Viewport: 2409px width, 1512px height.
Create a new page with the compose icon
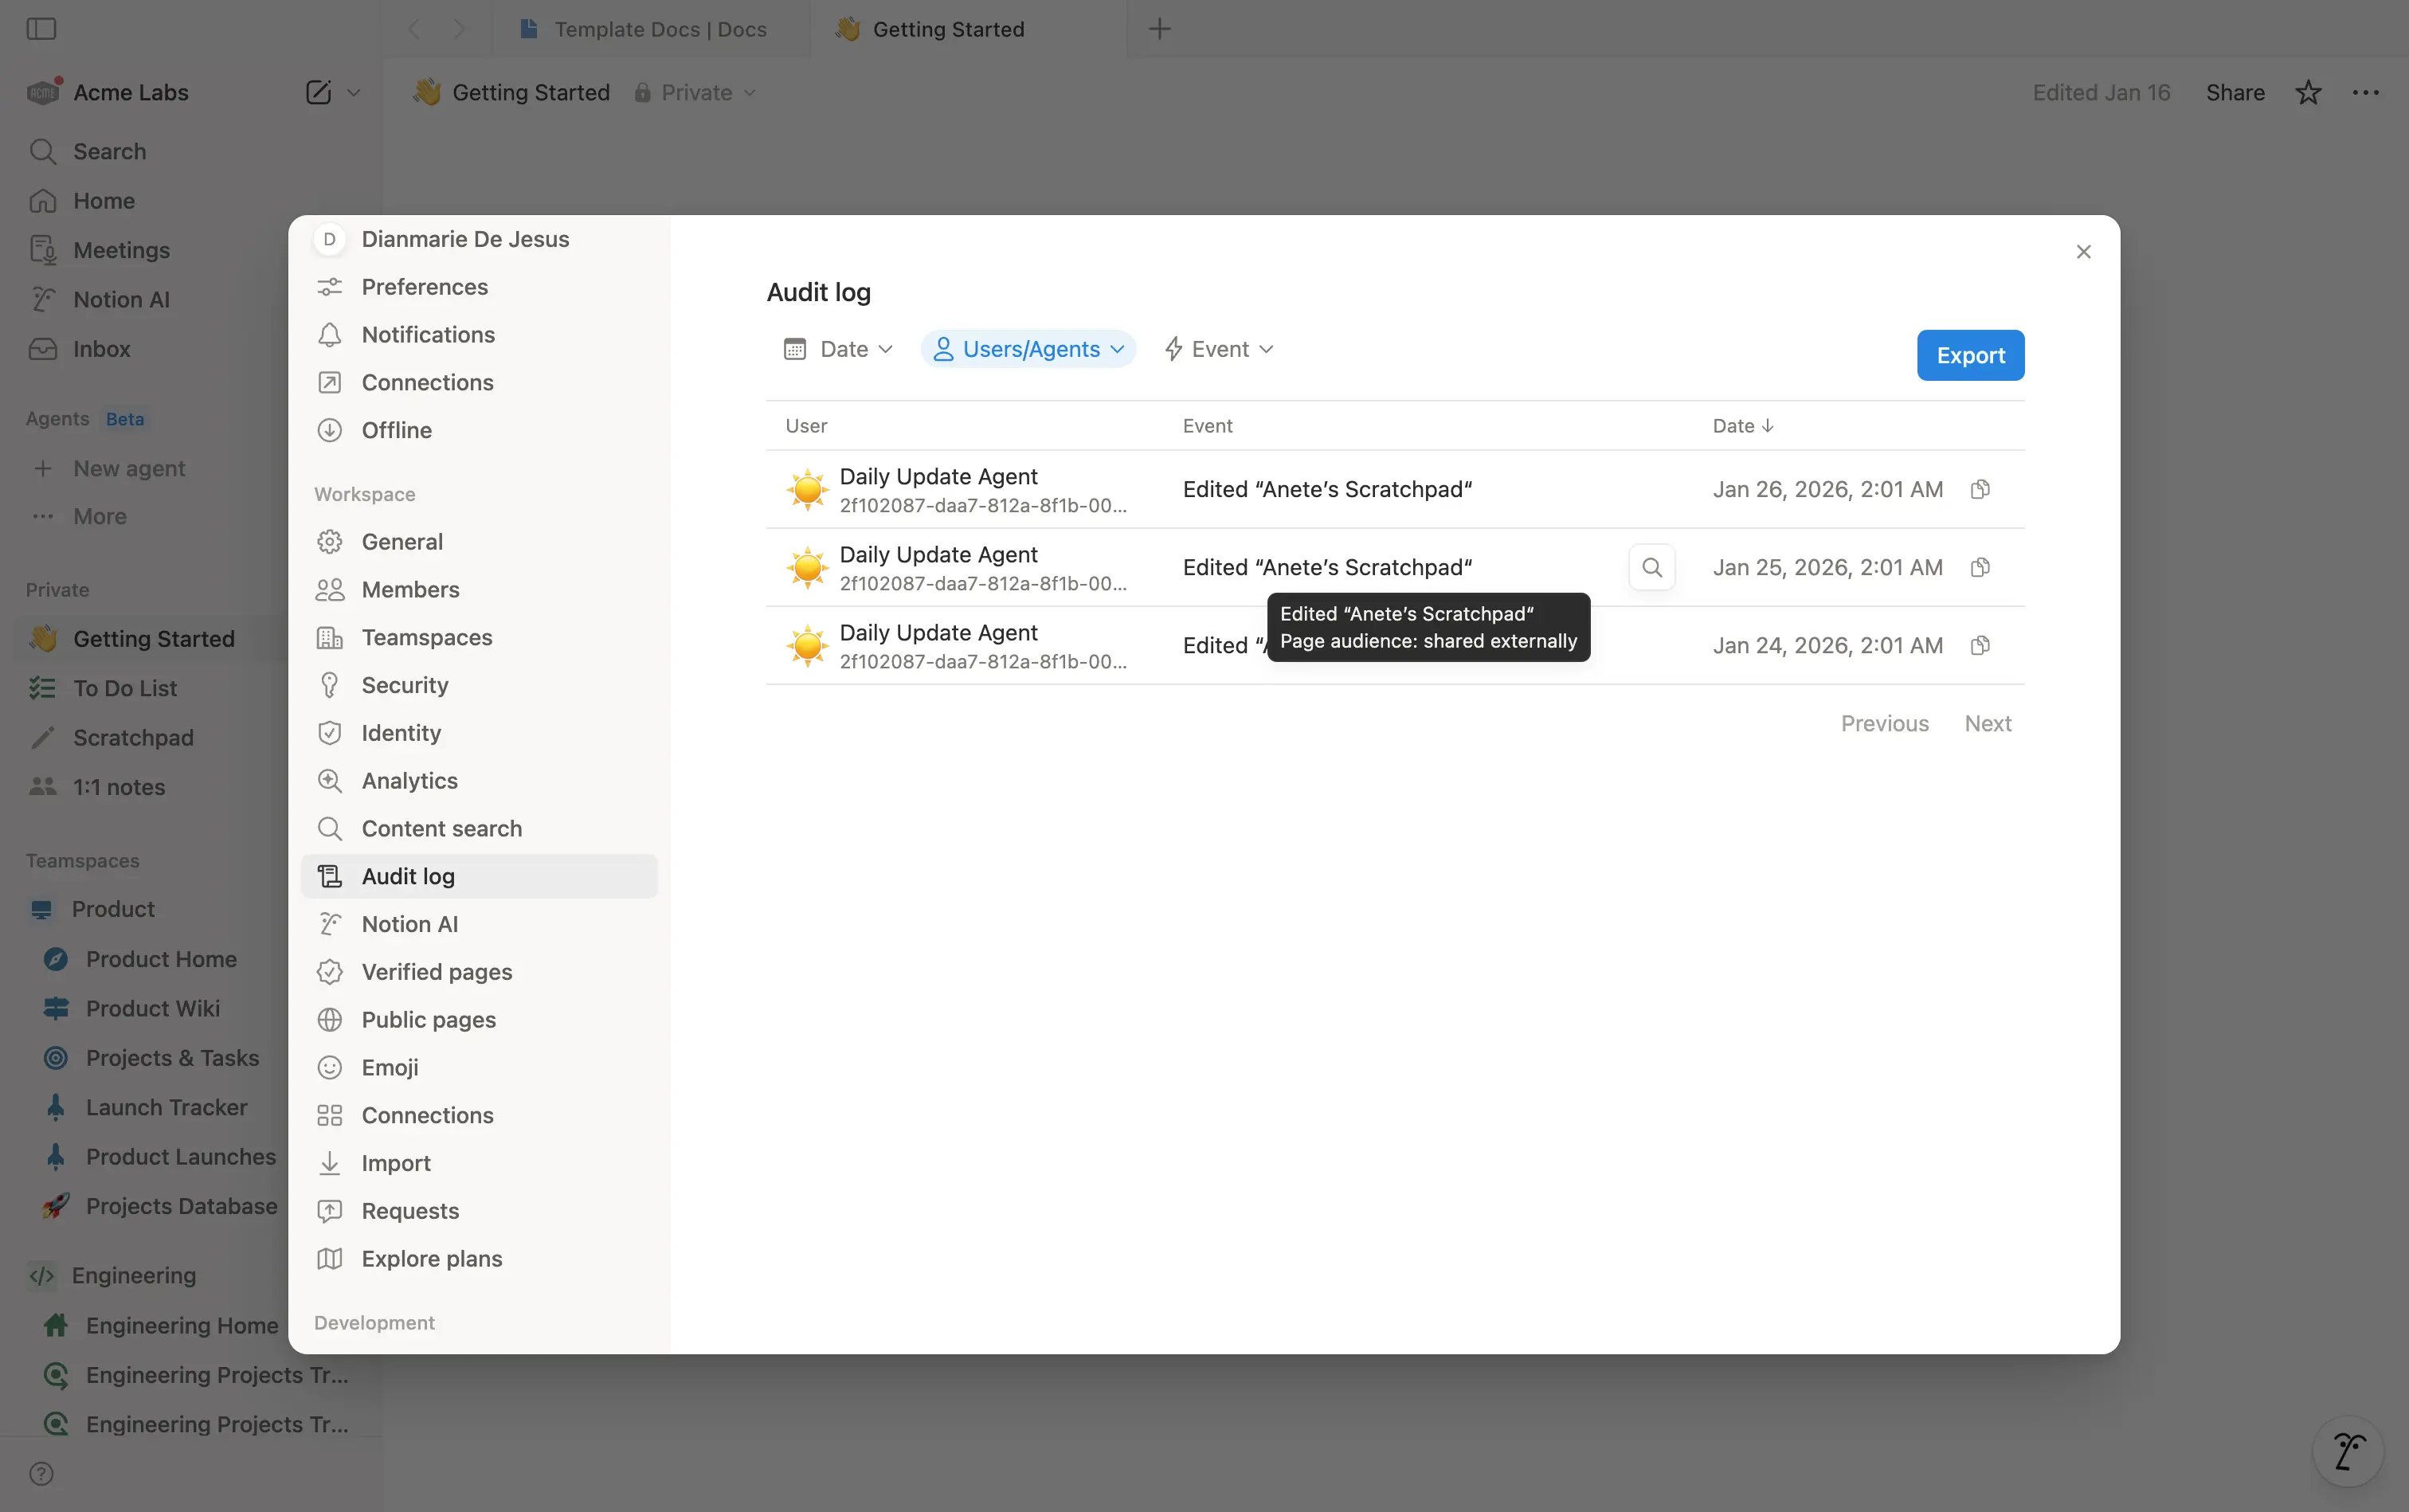click(x=316, y=92)
